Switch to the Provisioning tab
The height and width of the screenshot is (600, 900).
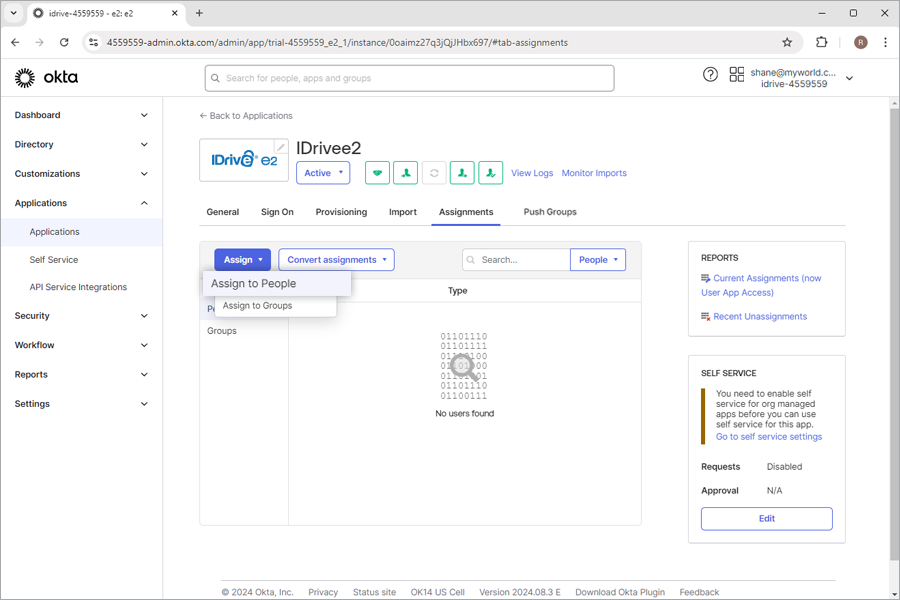coord(341,212)
